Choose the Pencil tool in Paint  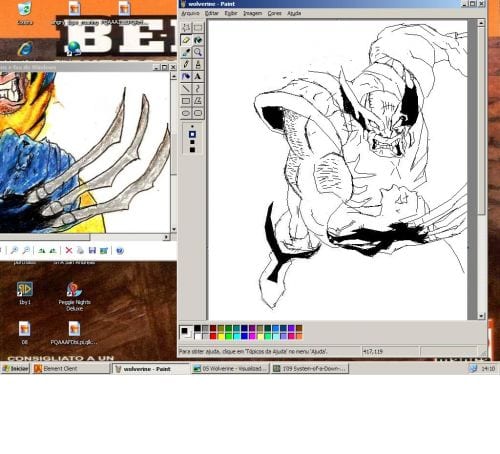coord(186,64)
